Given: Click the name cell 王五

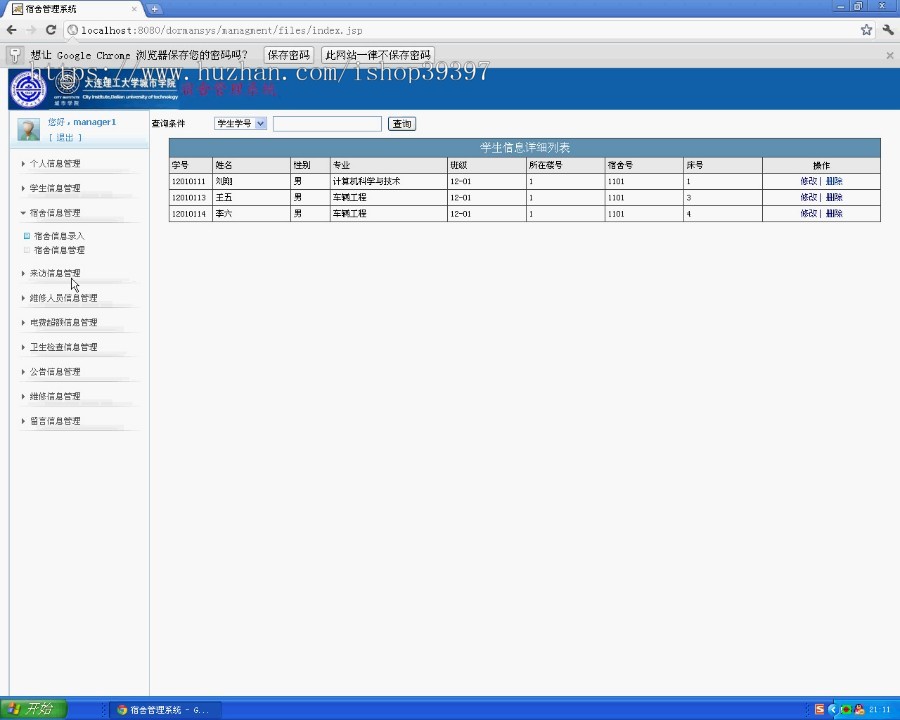Looking at the screenshot, I should (x=251, y=198).
